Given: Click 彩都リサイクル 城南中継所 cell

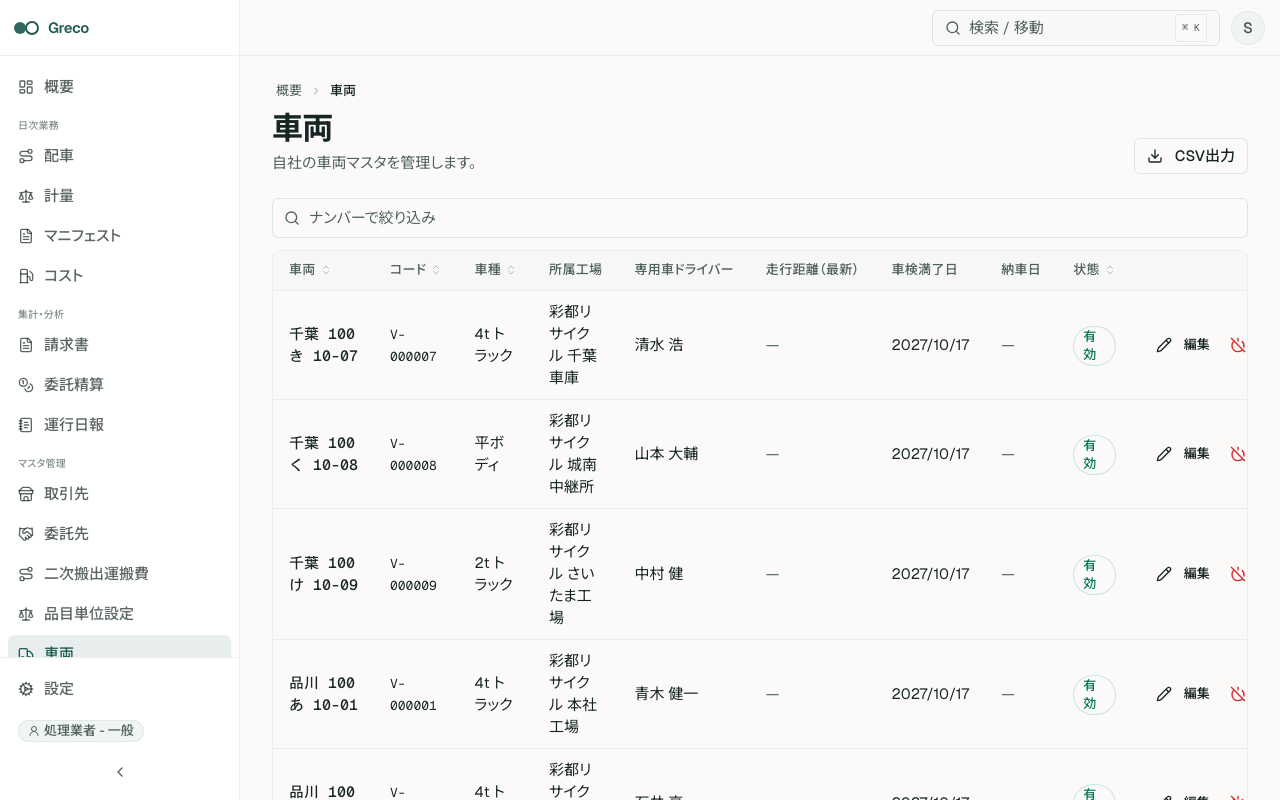Looking at the screenshot, I should pos(573,454).
